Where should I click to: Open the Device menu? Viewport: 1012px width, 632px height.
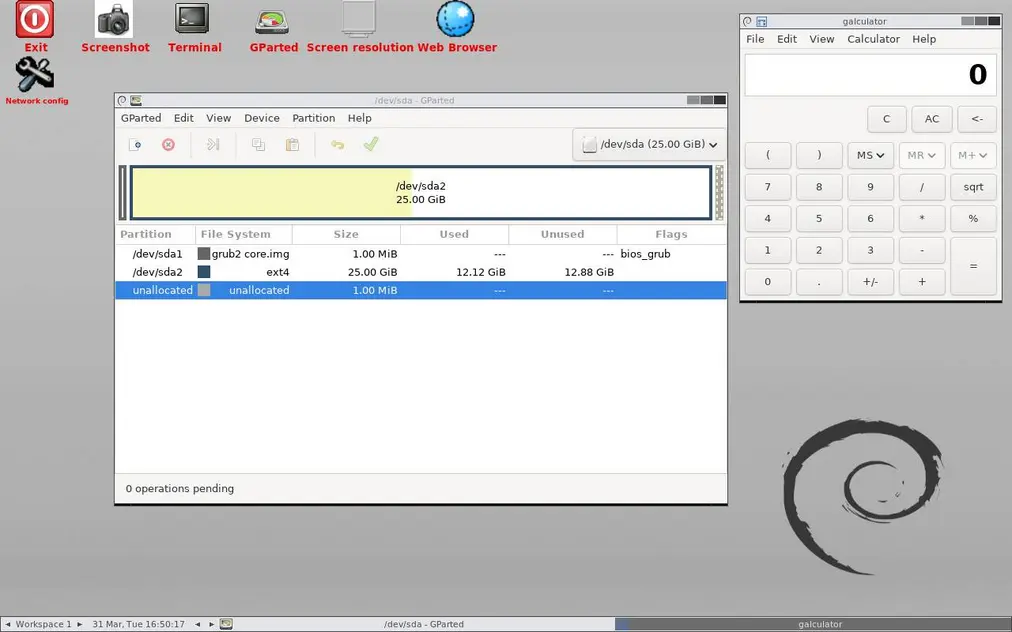(x=261, y=118)
